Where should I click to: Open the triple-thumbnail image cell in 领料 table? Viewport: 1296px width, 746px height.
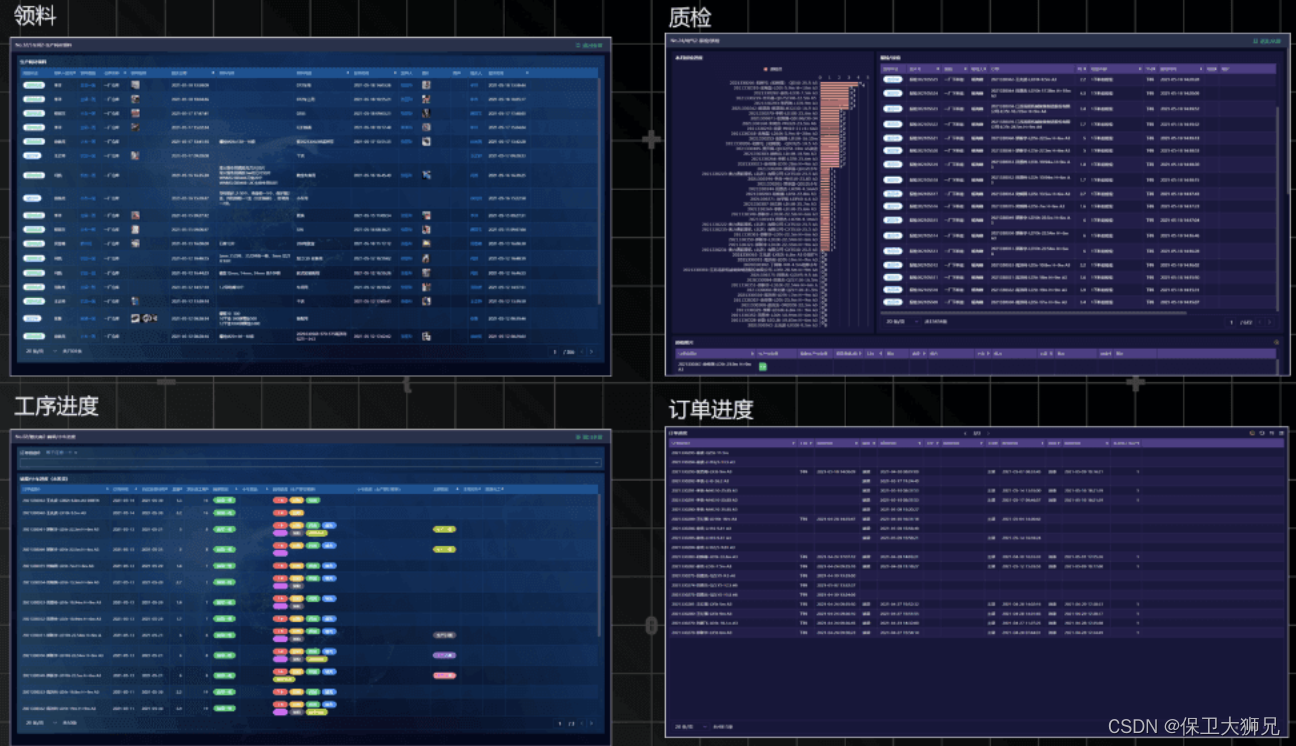[x=146, y=317]
